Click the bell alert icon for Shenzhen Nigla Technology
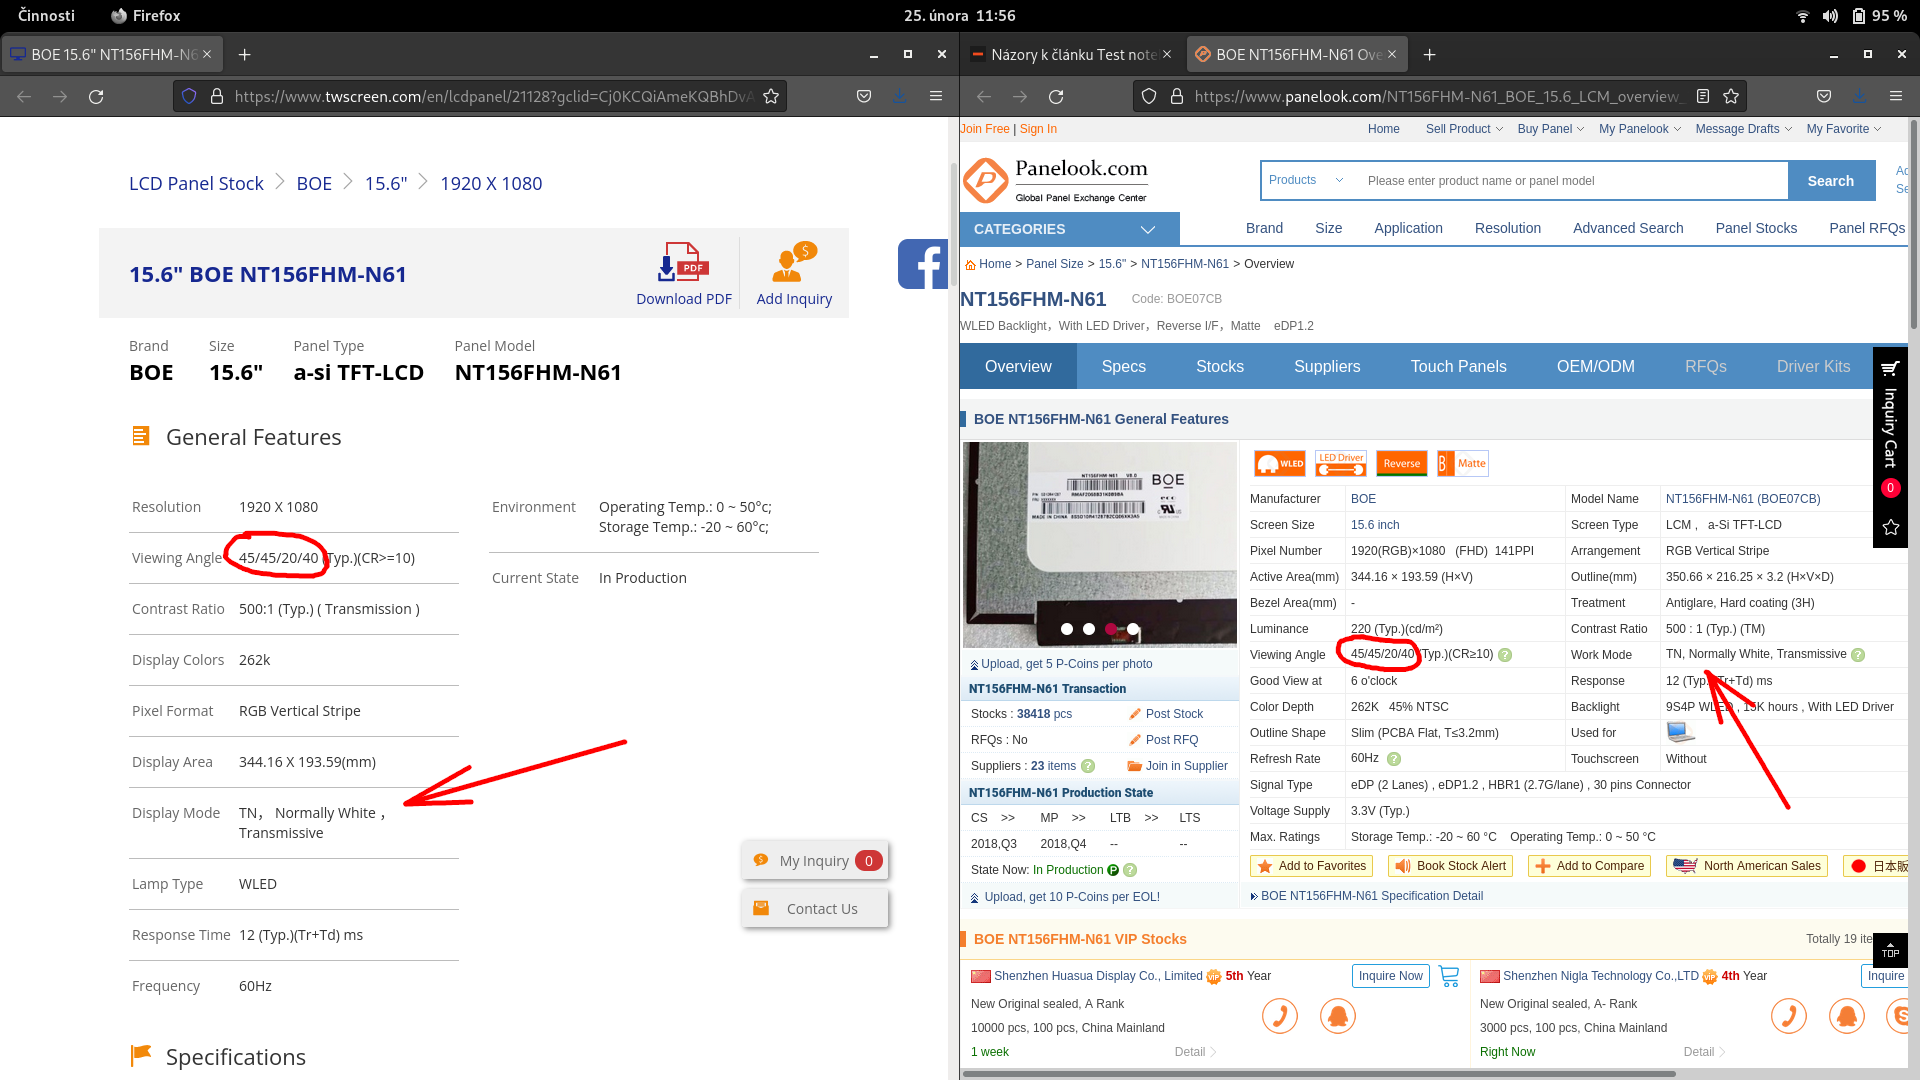This screenshot has width=1920, height=1080. (1847, 1015)
